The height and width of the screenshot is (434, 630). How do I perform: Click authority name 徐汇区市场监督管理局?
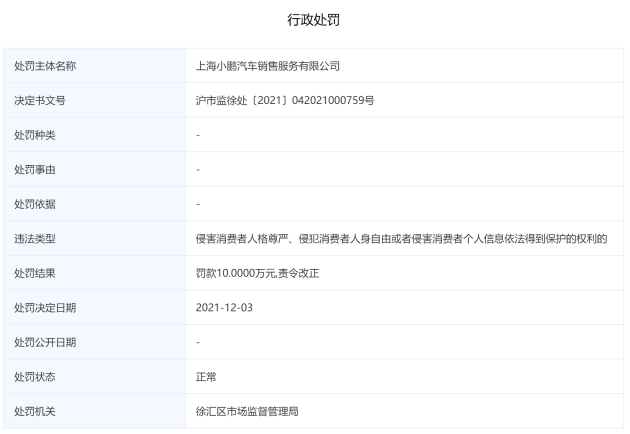pyautogui.click(x=247, y=411)
